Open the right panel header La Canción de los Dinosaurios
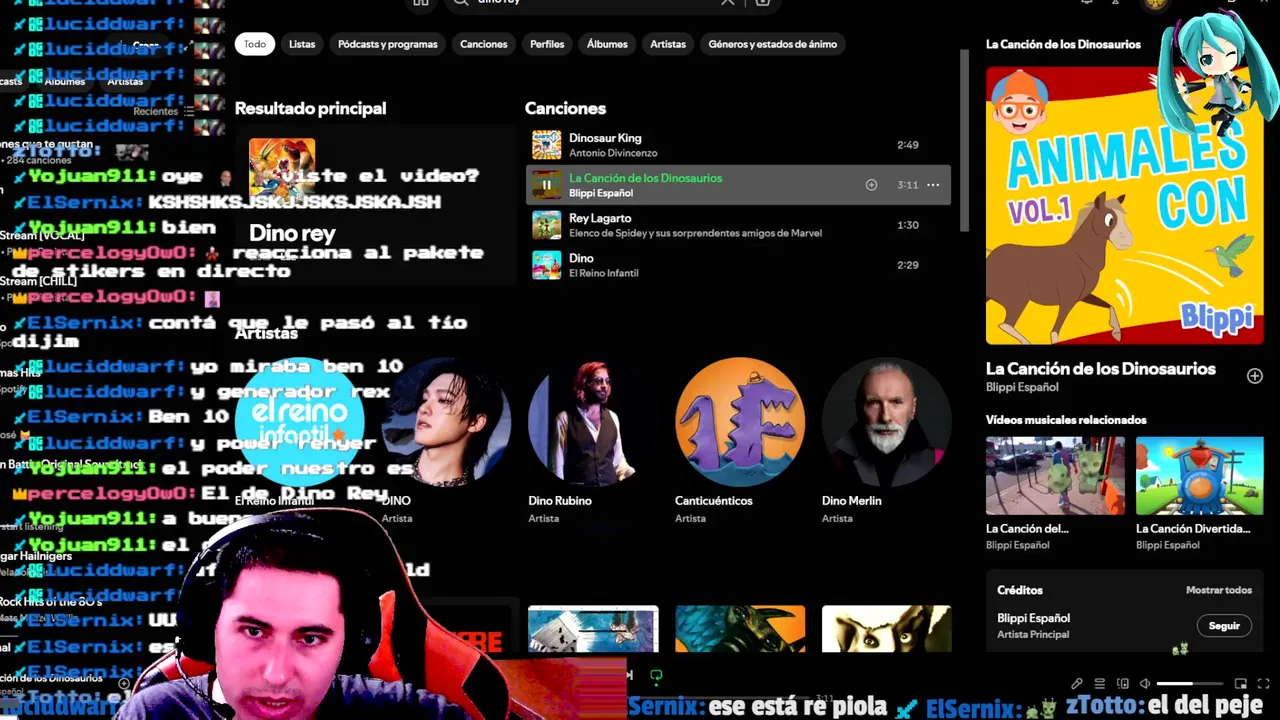 (1063, 44)
